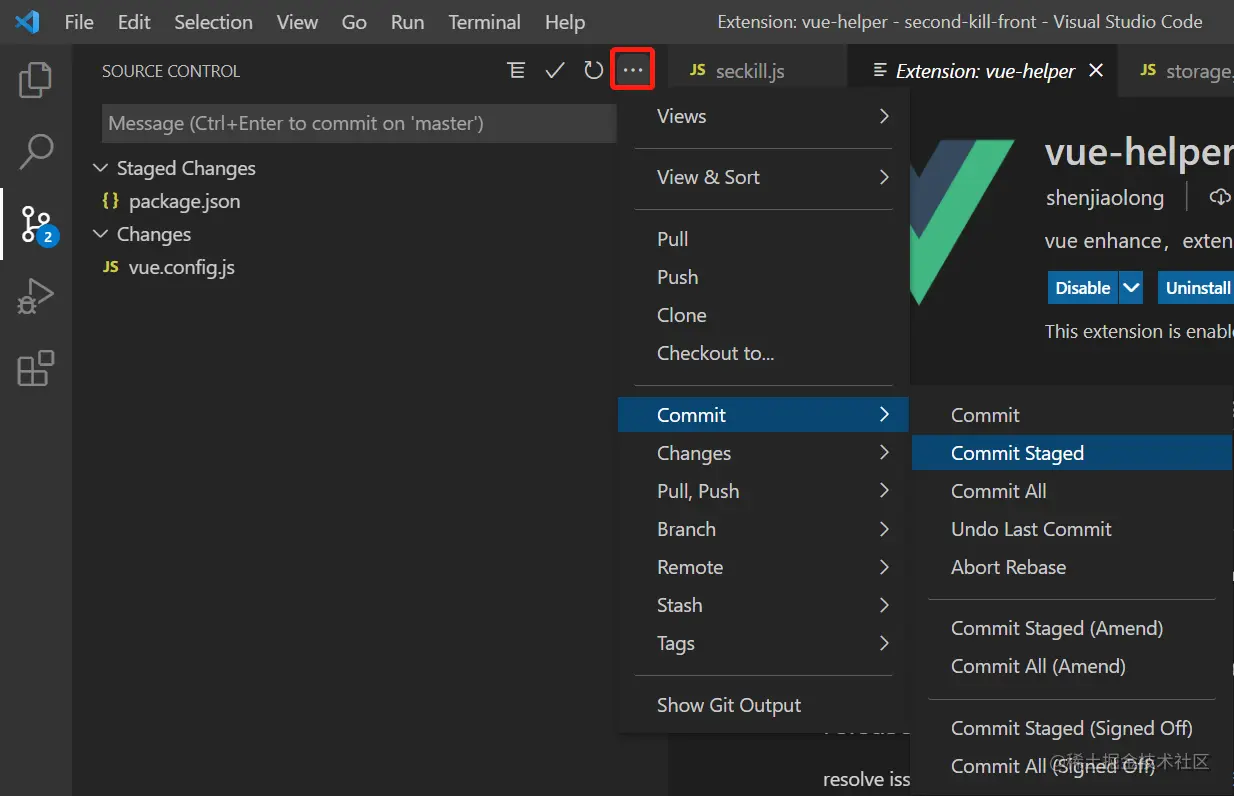
Task: Expand the Changes submenu in menu
Action: (x=764, y=453)
